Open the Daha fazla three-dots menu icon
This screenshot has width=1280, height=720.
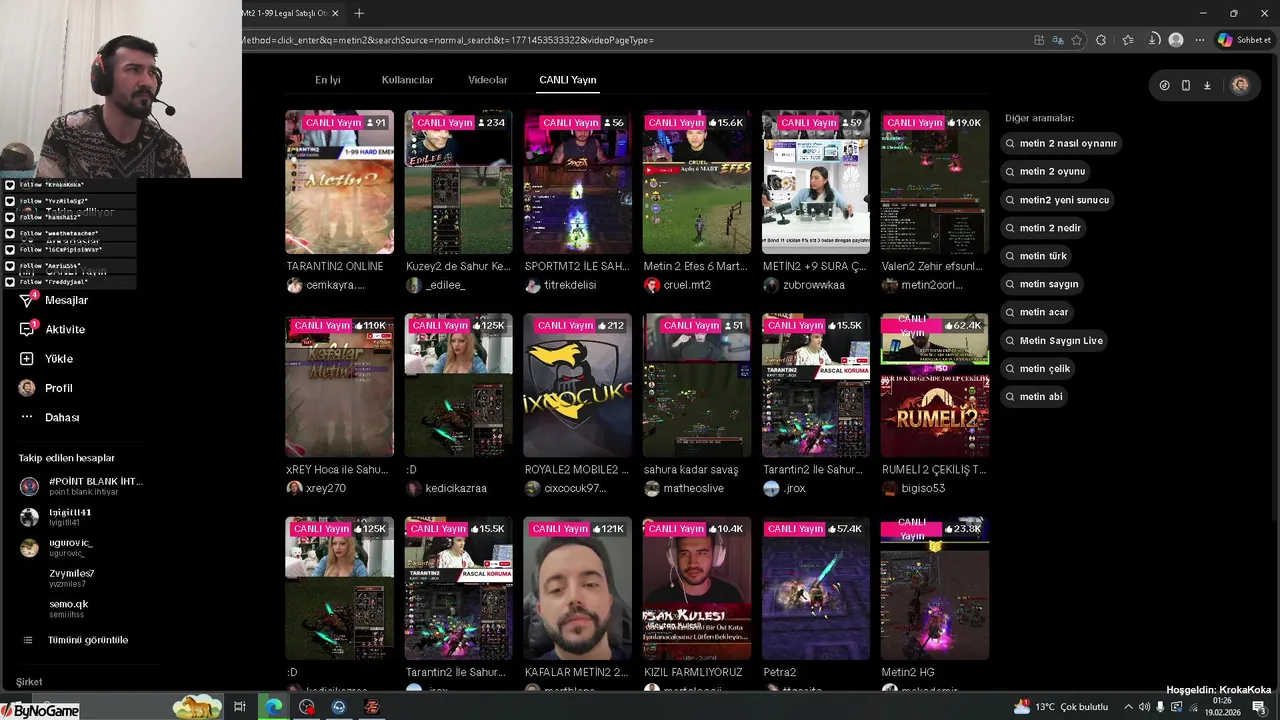coord(27,417)
